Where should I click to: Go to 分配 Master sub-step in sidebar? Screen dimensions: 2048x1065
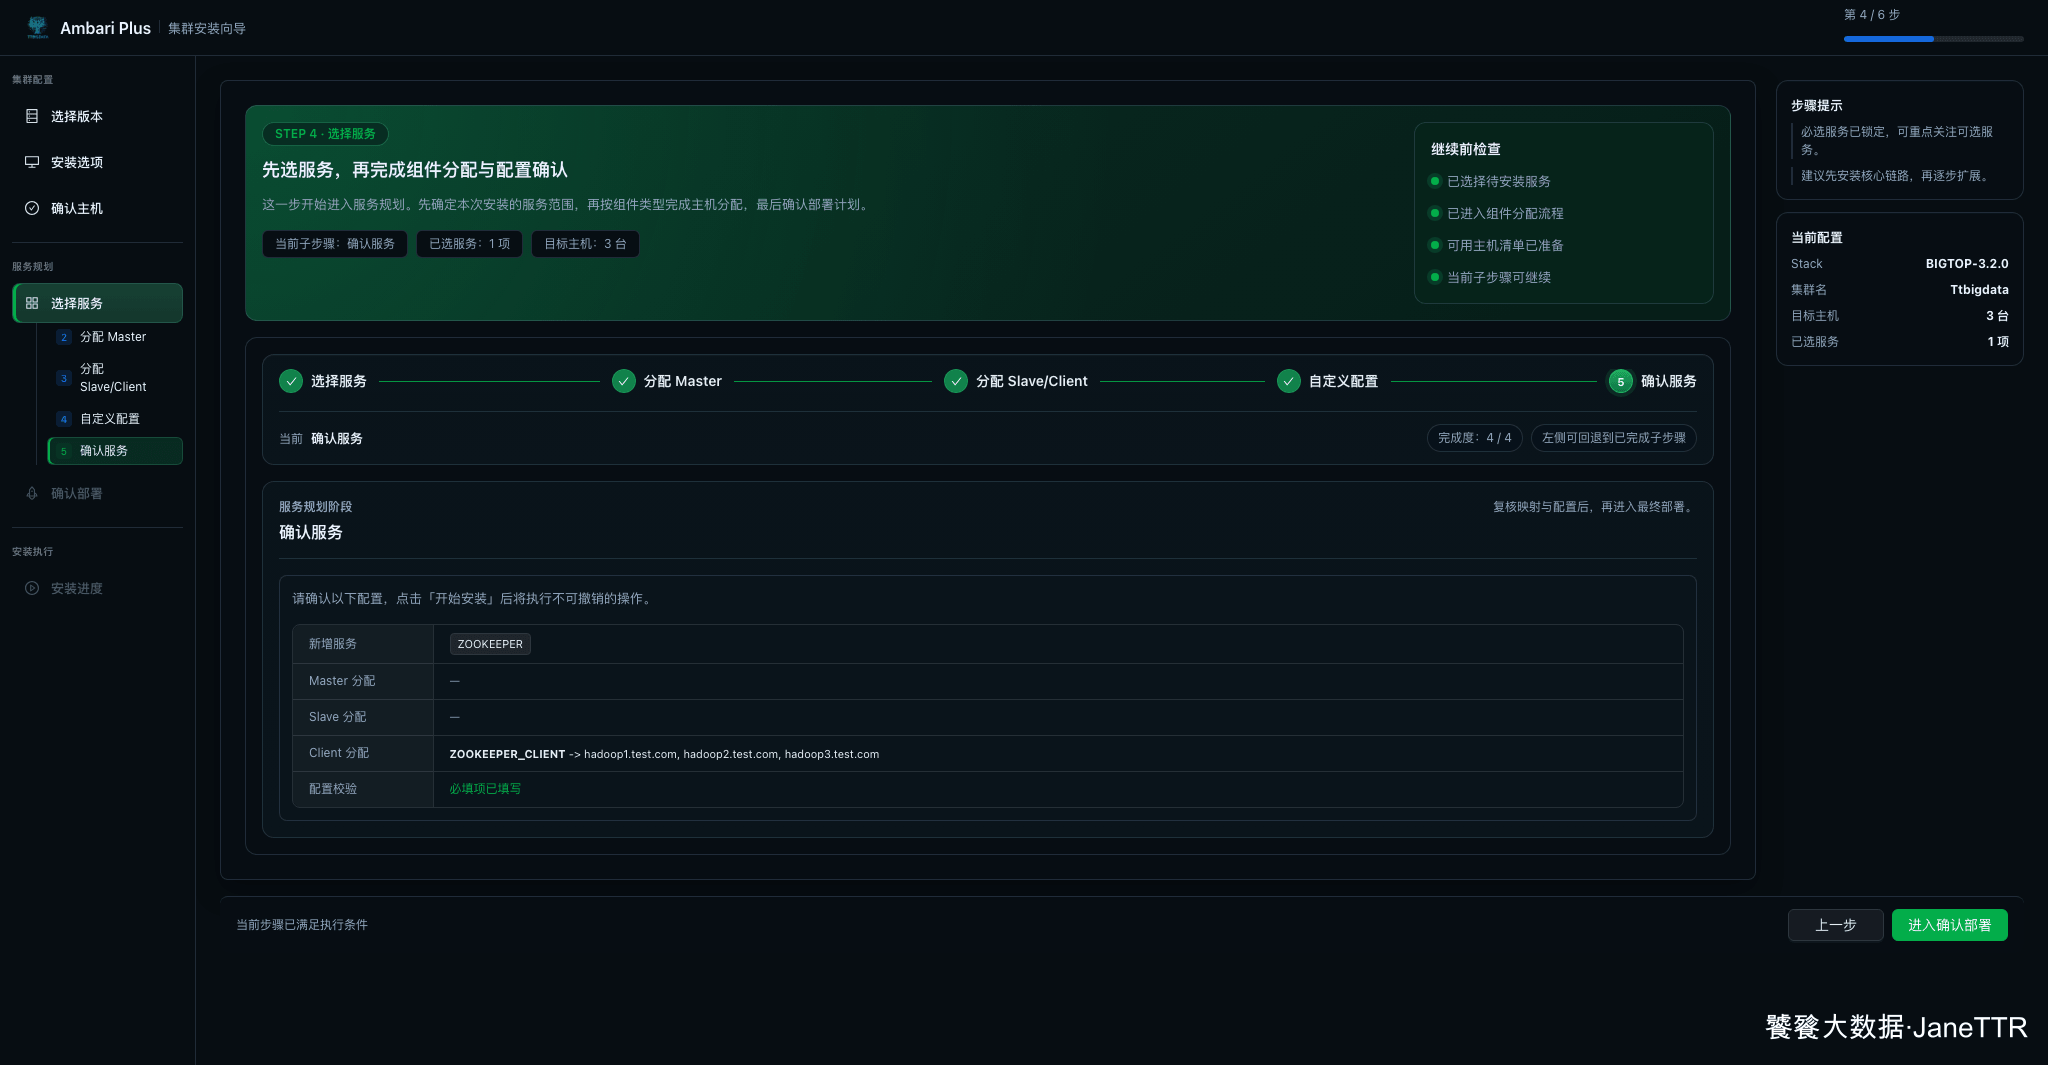click(115, 337)
